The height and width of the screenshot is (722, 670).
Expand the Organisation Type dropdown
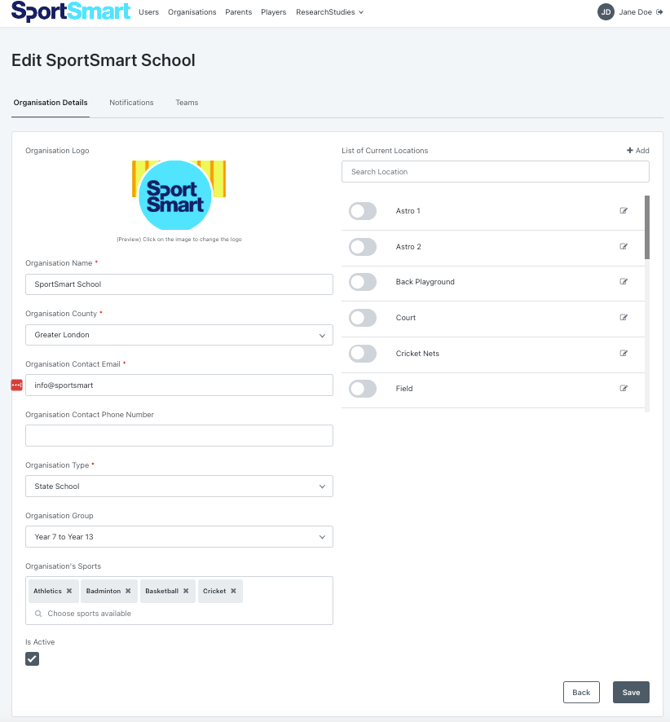click(179, 486)
